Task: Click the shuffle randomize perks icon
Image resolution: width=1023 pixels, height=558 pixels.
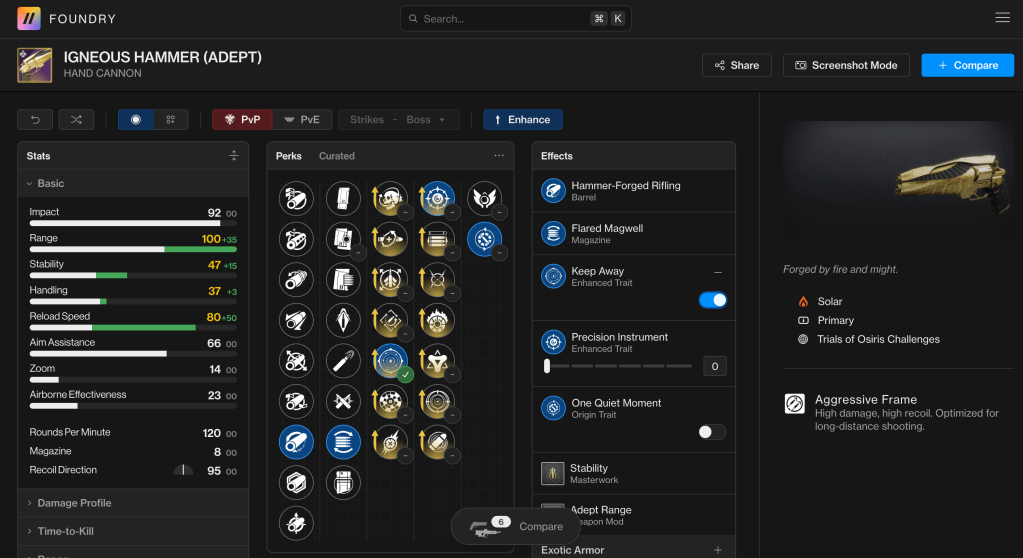Action: tap(76, 120)
